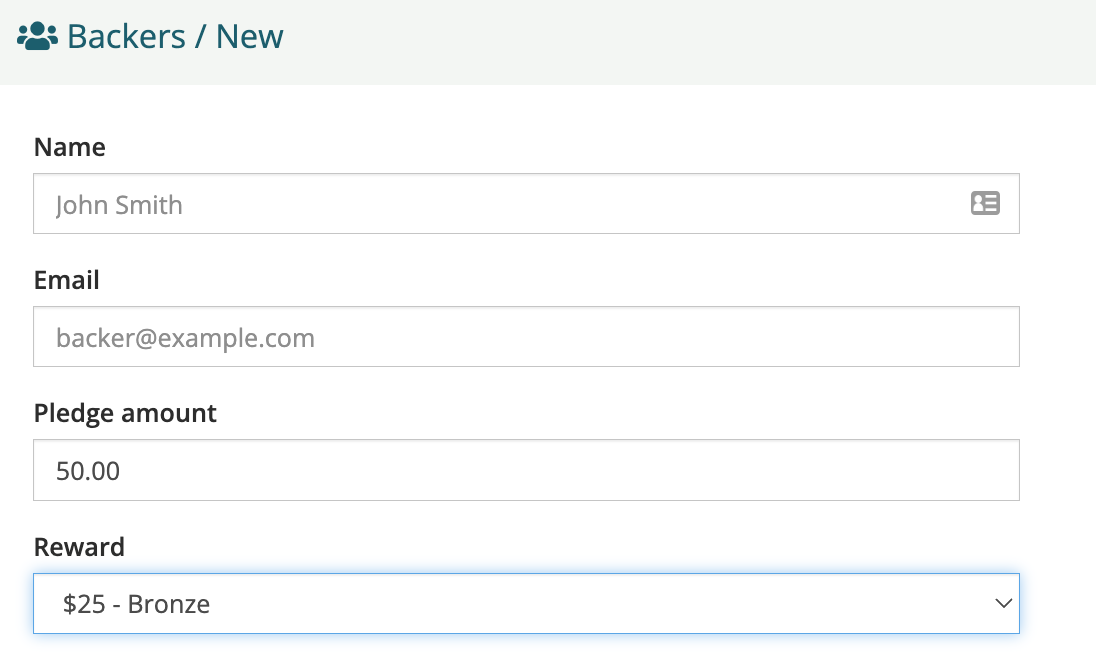Click the slash separator in breadcrumb
Image resolution: width=1096 pixels, height=664 pixels.
pyautogui.click(x=201, y=36)
